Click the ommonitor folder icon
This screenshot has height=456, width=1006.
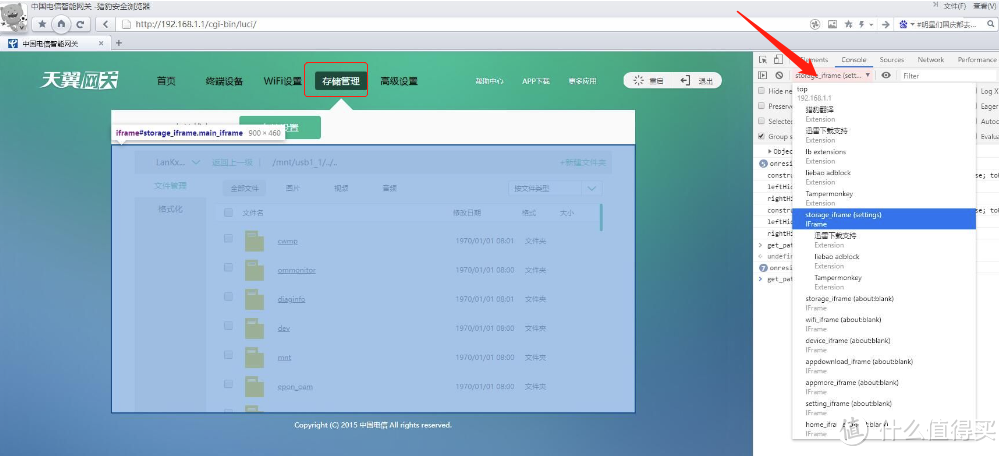[254, 270]
